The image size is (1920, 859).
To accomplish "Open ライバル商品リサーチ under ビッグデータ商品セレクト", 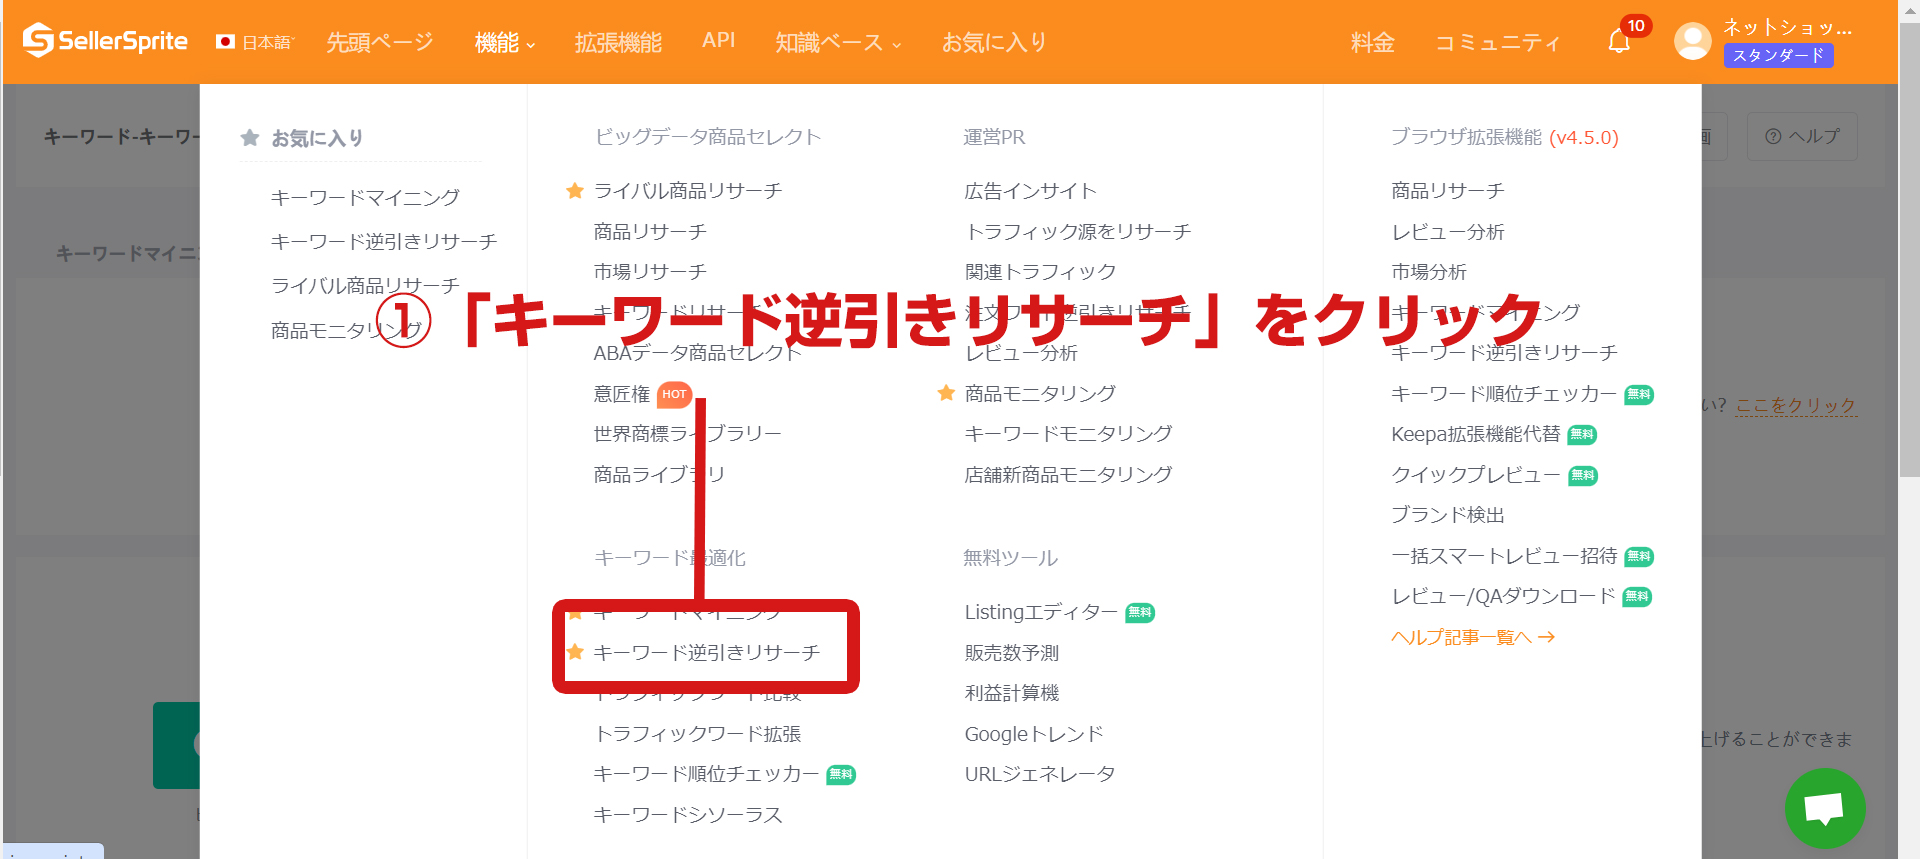I will (688, 190).
